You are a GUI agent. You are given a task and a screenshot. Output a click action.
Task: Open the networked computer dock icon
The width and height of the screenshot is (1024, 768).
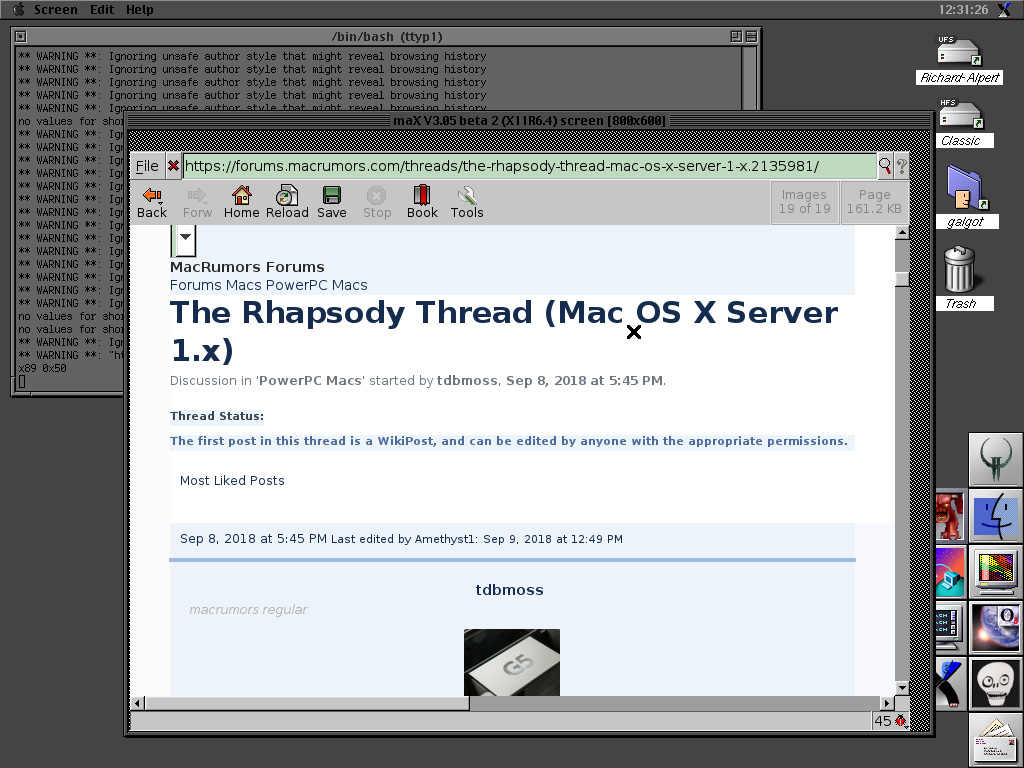(950, 572)
